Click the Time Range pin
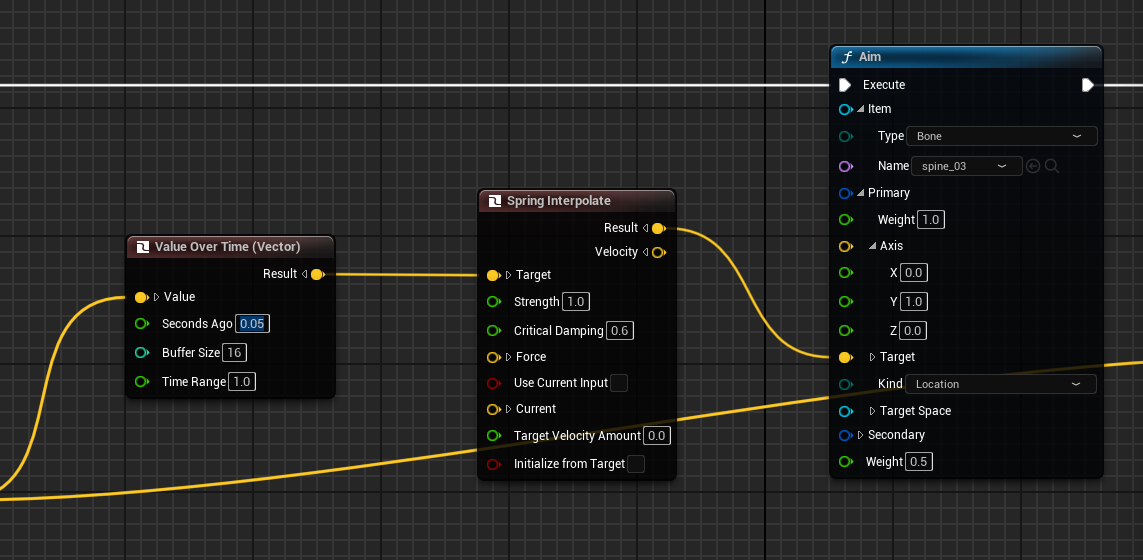This screenshot has width=1143, height=560. click(141, 381)
